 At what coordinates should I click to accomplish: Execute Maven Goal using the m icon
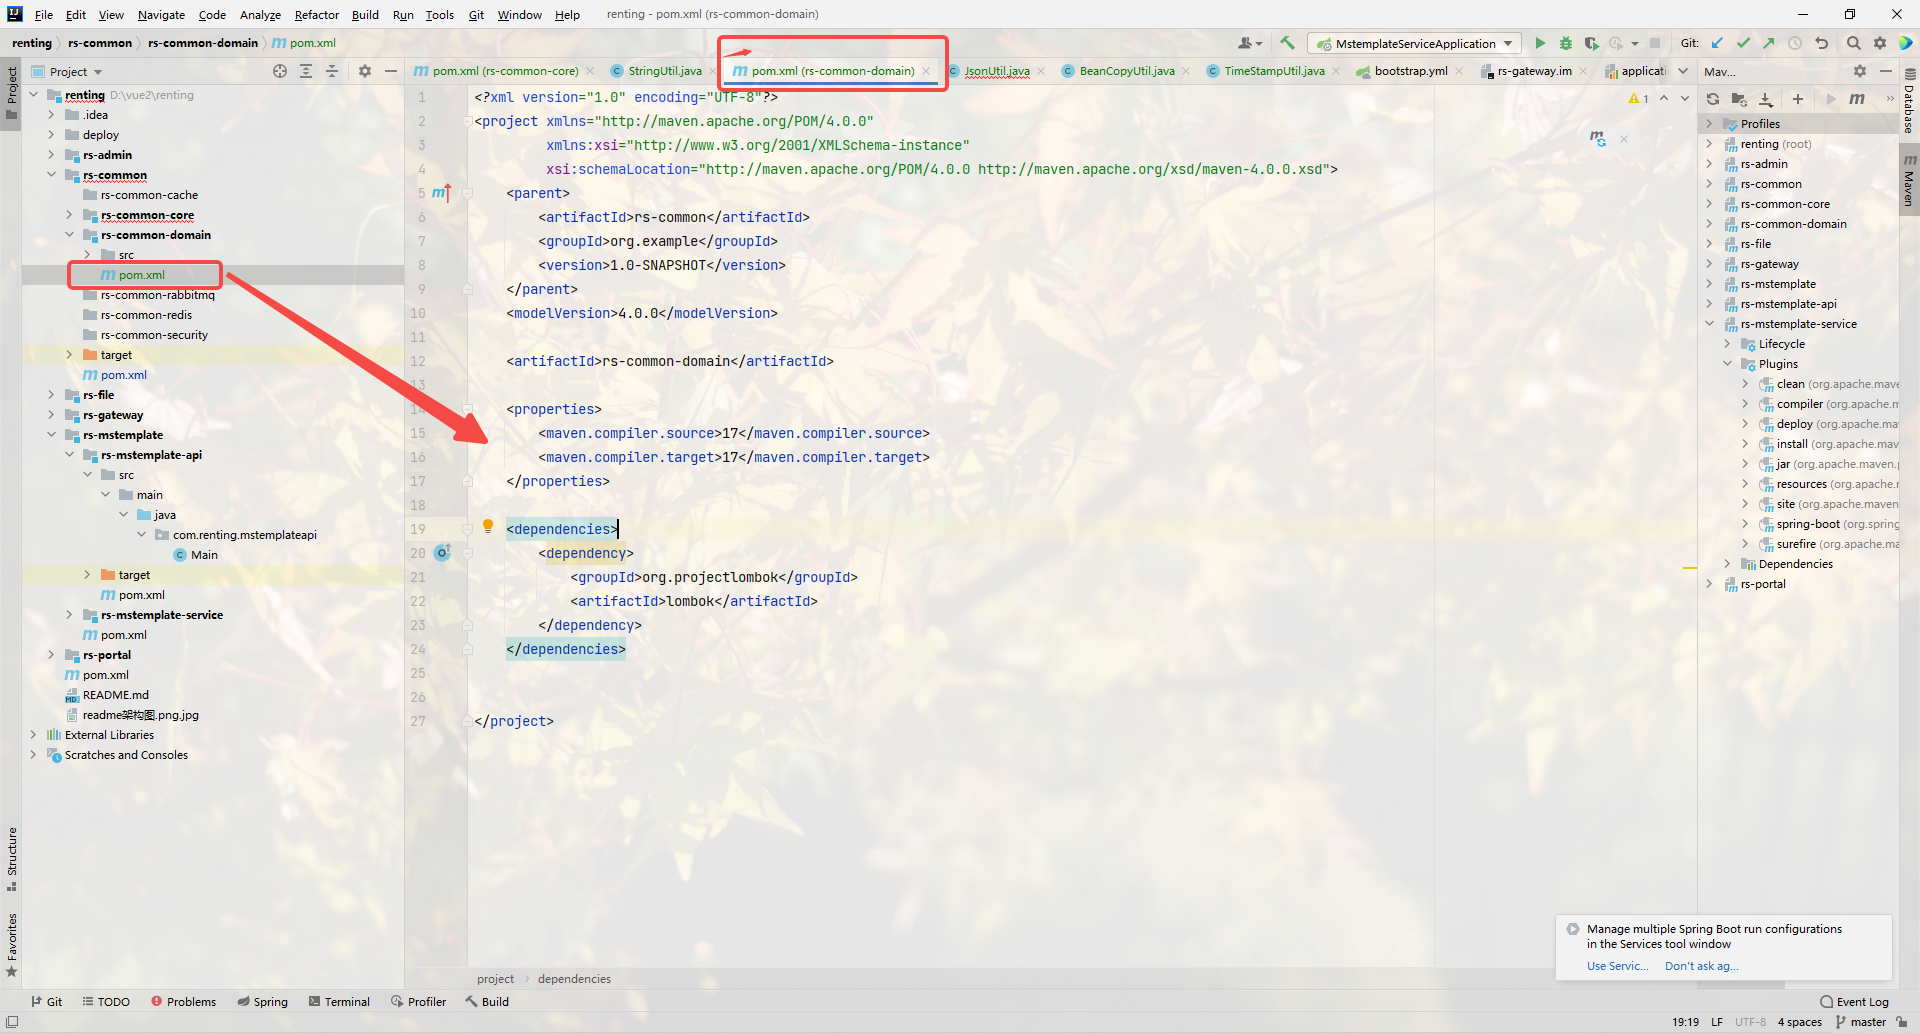(1859, 99)
